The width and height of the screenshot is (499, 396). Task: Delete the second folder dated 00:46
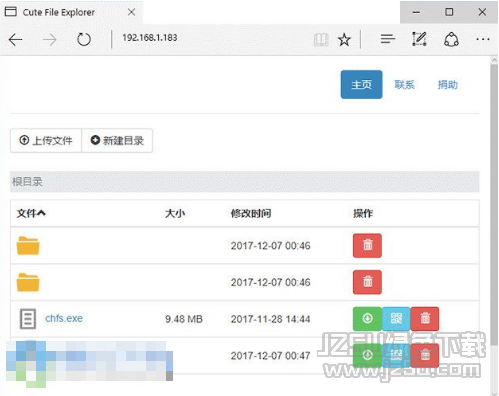(367, 282)
